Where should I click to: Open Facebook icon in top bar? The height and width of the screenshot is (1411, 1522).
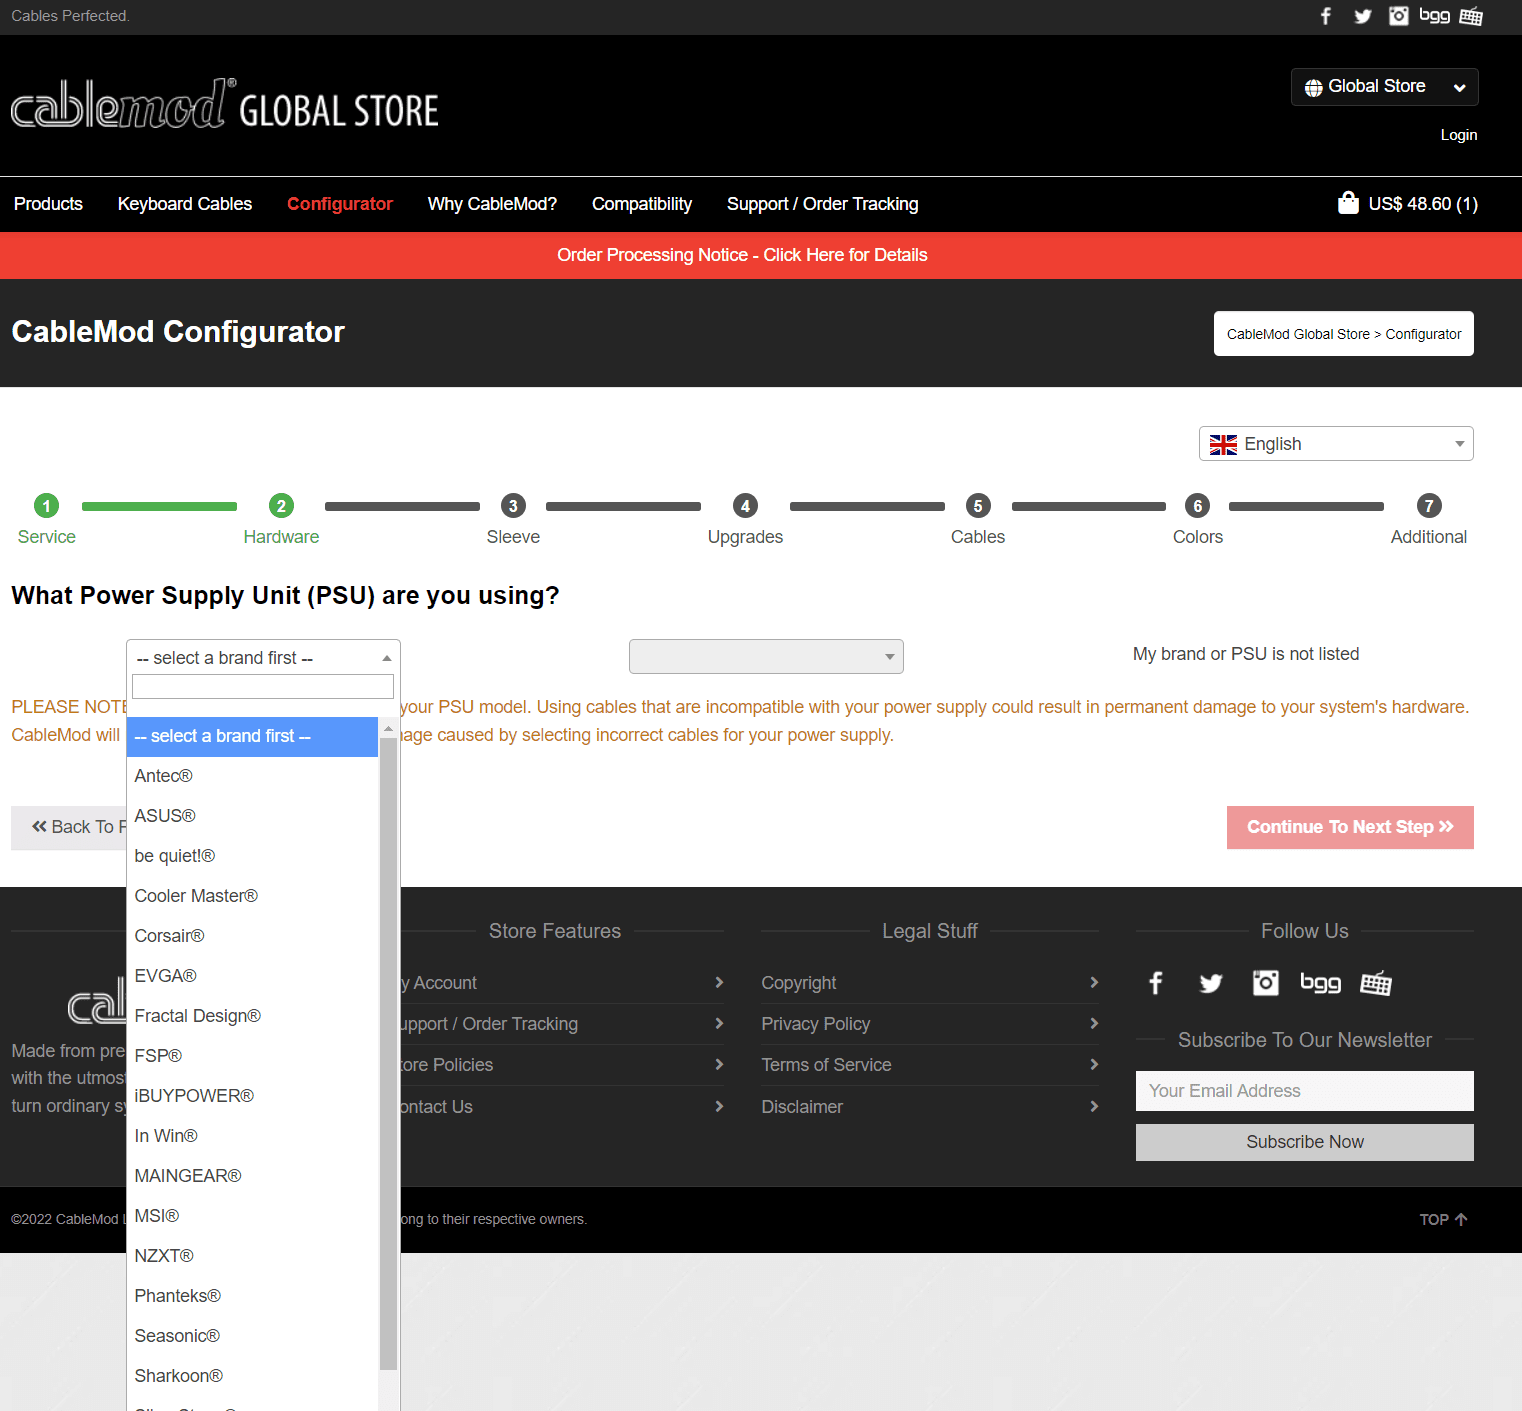click(1326, 16)
